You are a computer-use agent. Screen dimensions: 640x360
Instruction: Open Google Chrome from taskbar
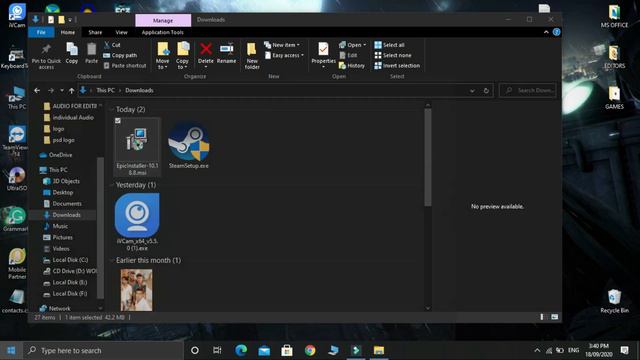(x=310, y=350)
